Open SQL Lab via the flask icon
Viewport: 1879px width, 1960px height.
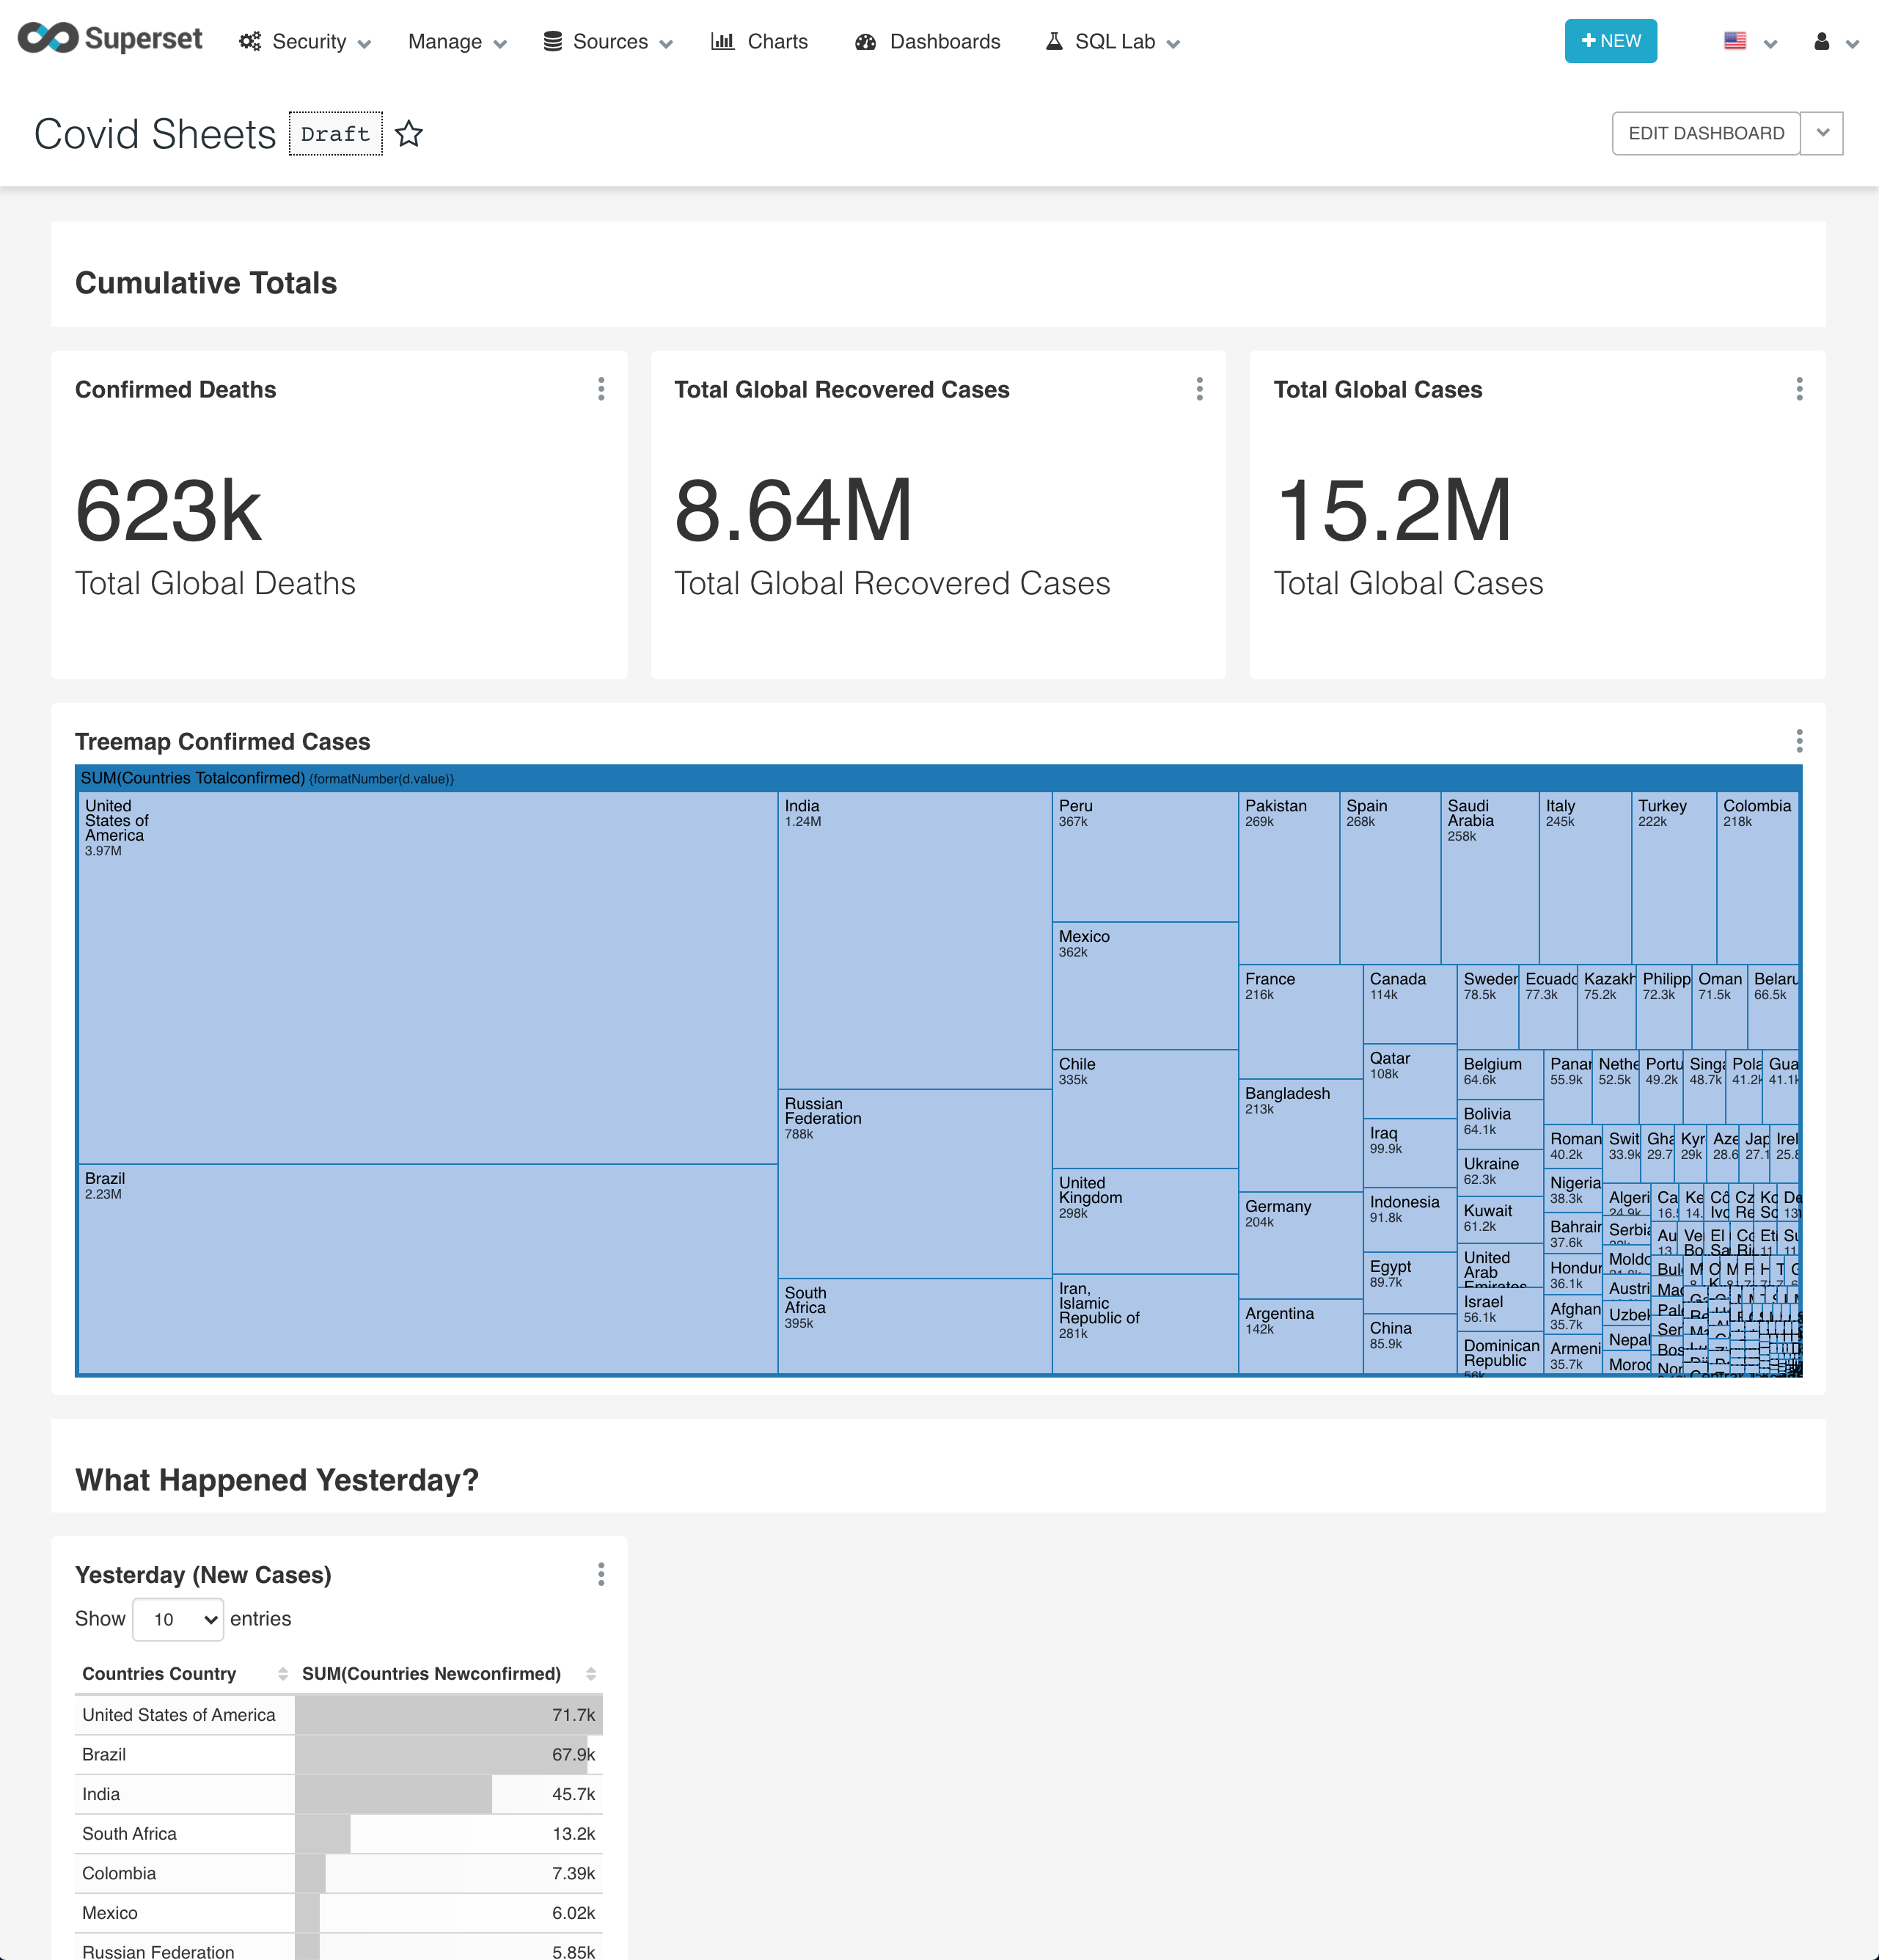pyautogui.click(x=1053, y=41)
